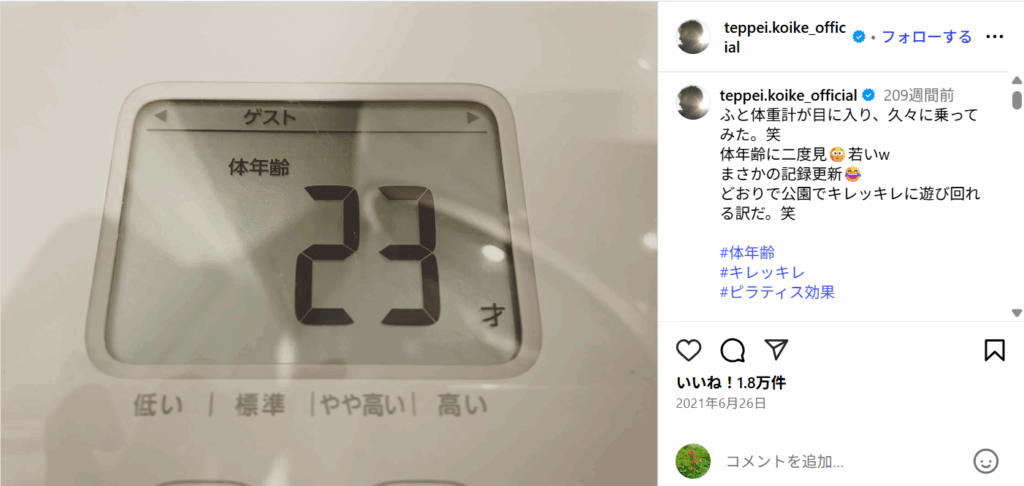Like the post with the heart icon
Viewport: 1024px width, 486px height.
coord(688,351)
